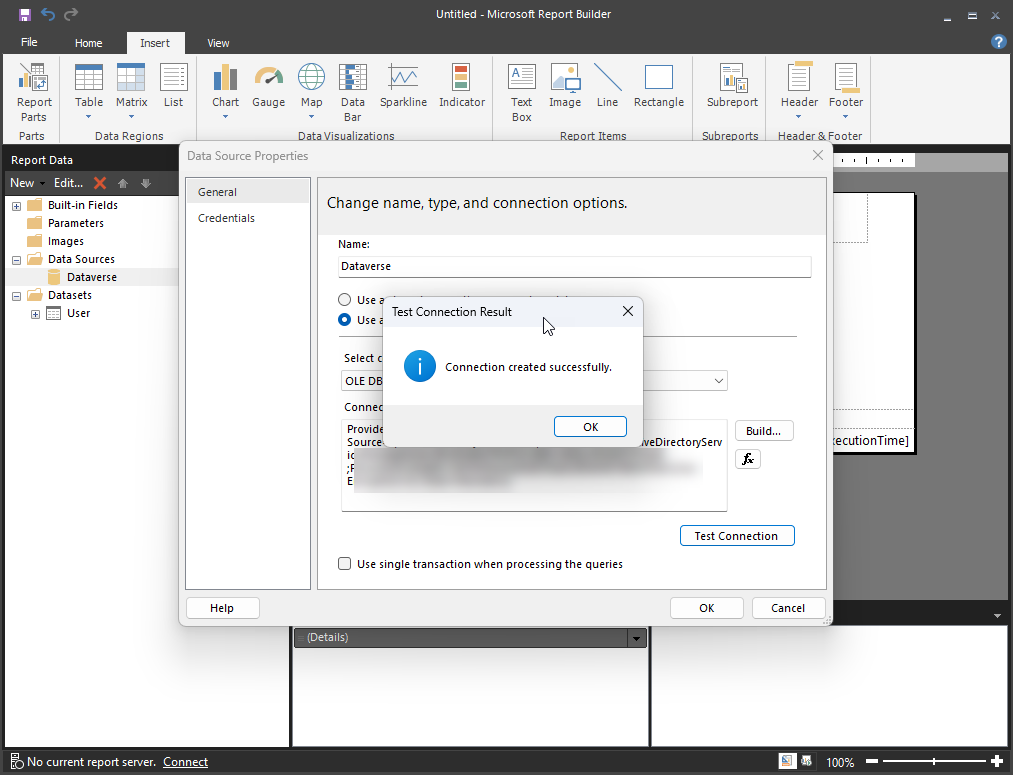The height and width of the screenshot is (775, 1013).
Task: Insert a Line item
Action: click(607, 85)
